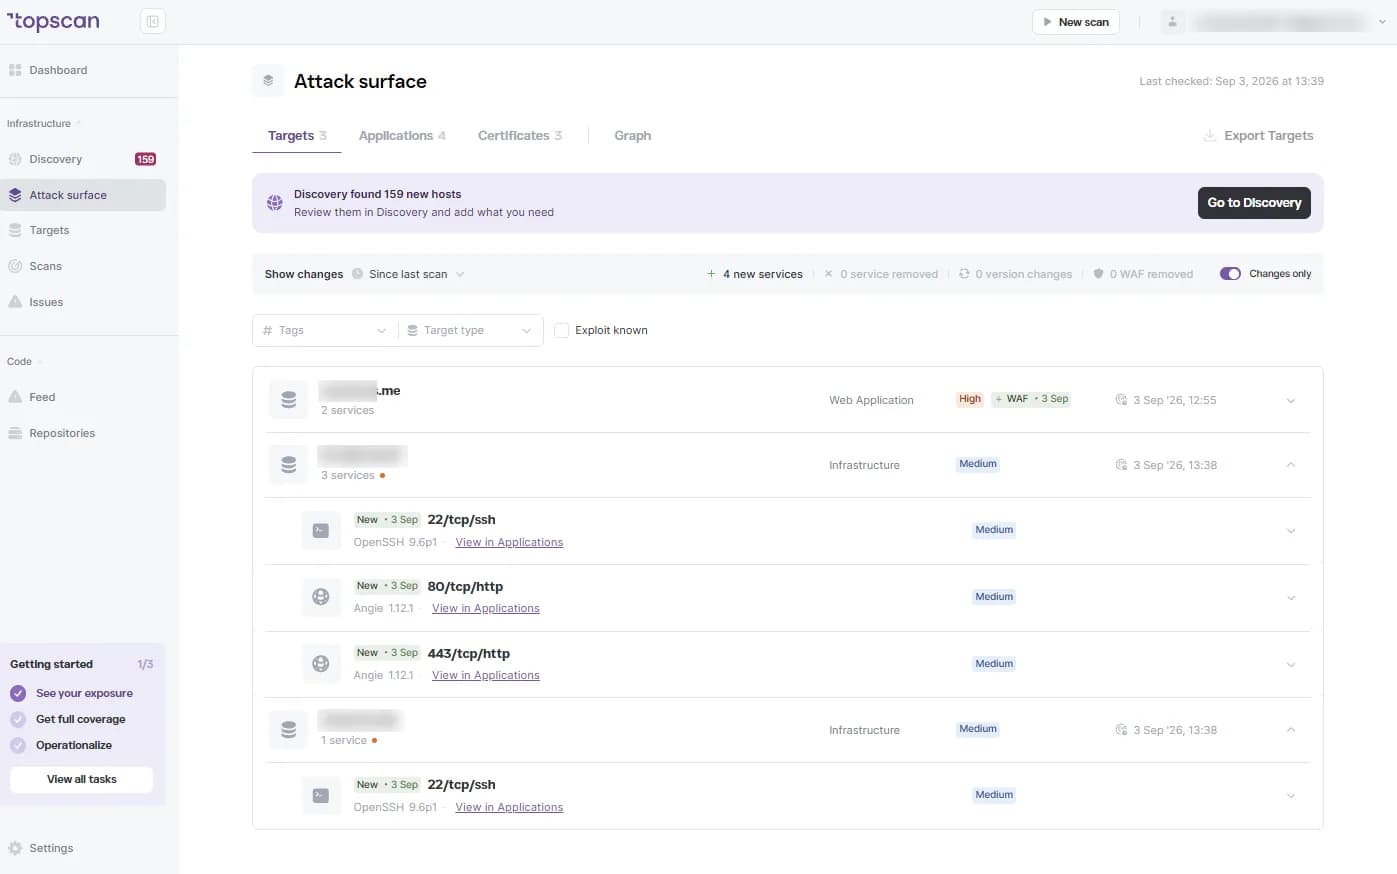Click the download icon beside Export Targets
Screen dimensions: 1397x874
point(1210,136)
